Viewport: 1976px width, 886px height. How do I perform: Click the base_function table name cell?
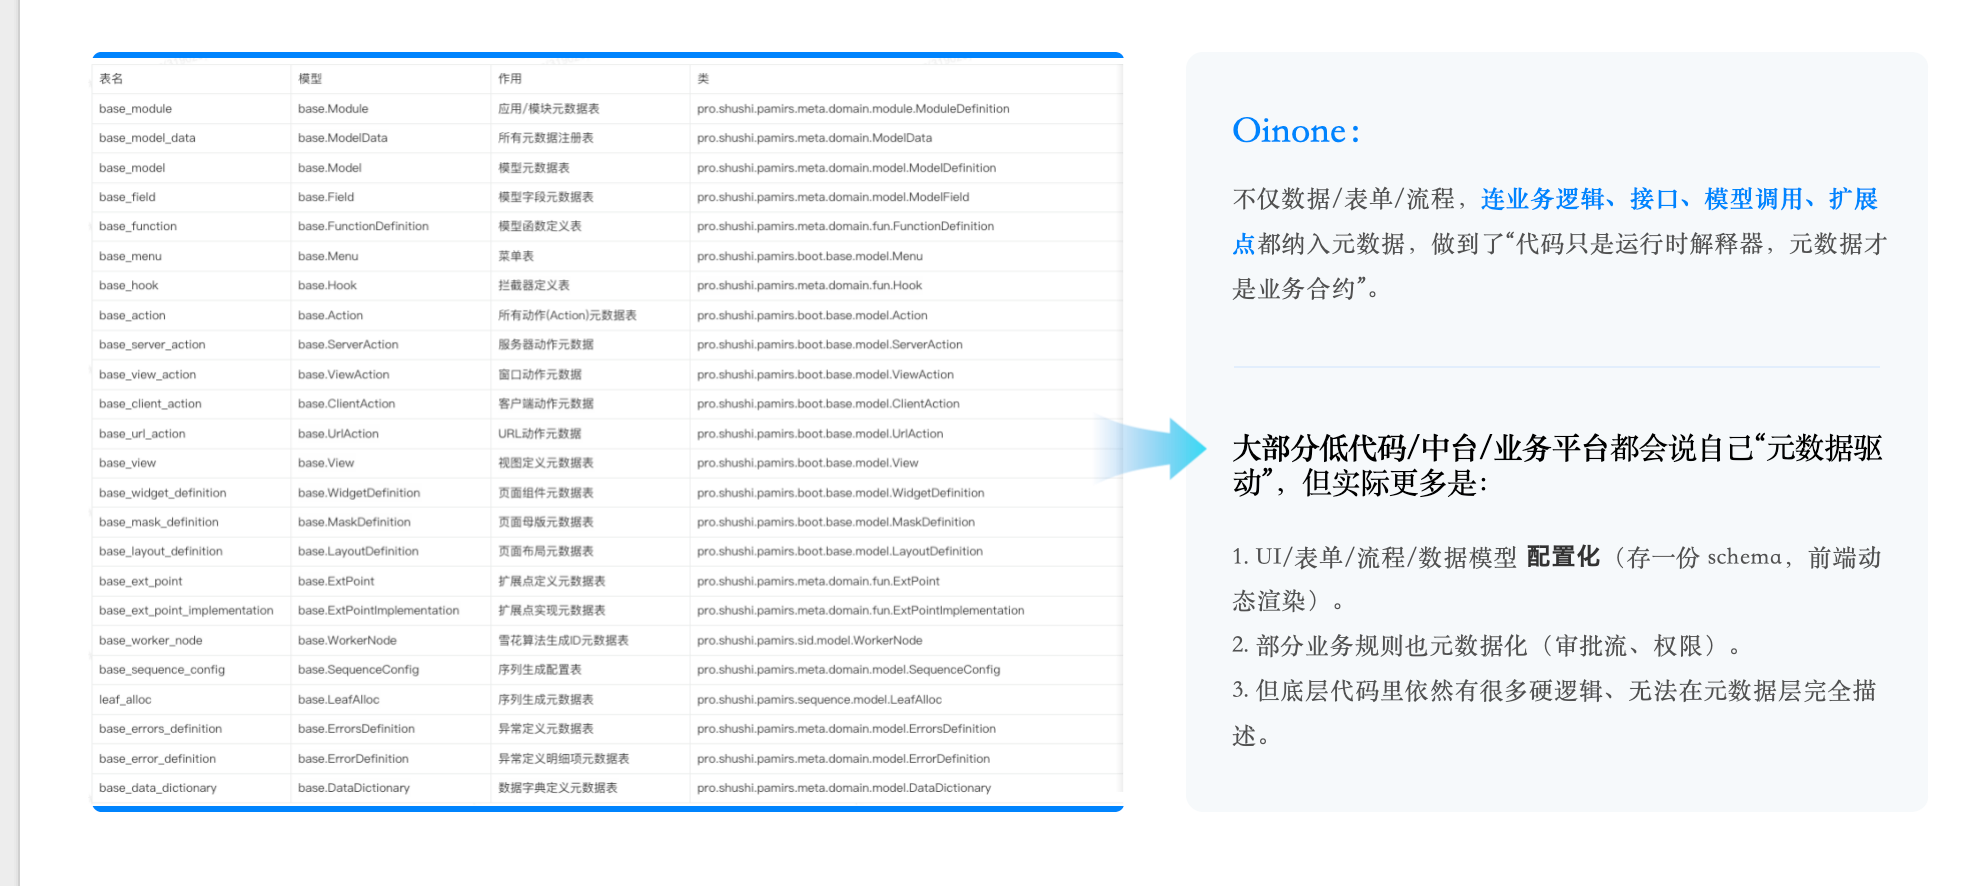(x=138, y=227)
